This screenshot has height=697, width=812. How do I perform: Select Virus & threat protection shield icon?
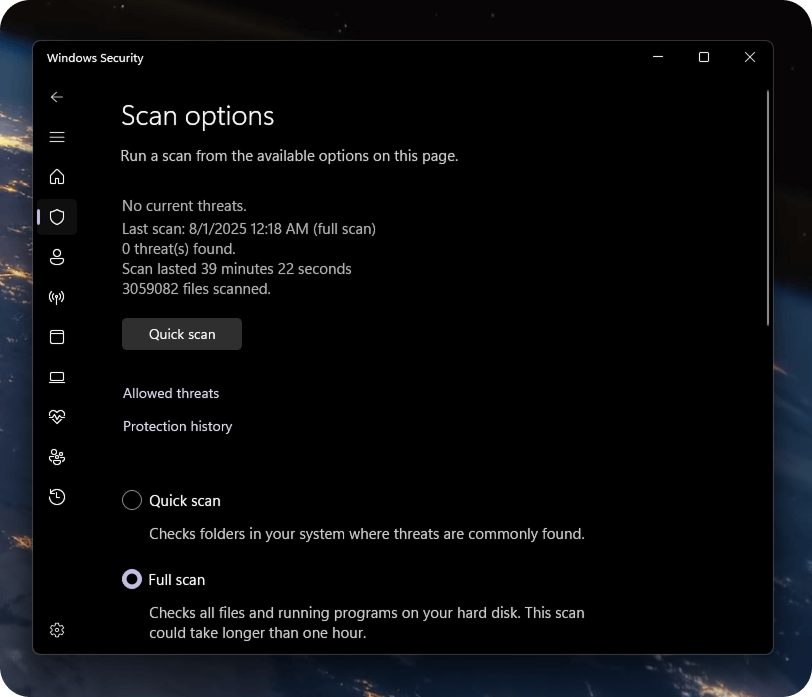[57, 217]
